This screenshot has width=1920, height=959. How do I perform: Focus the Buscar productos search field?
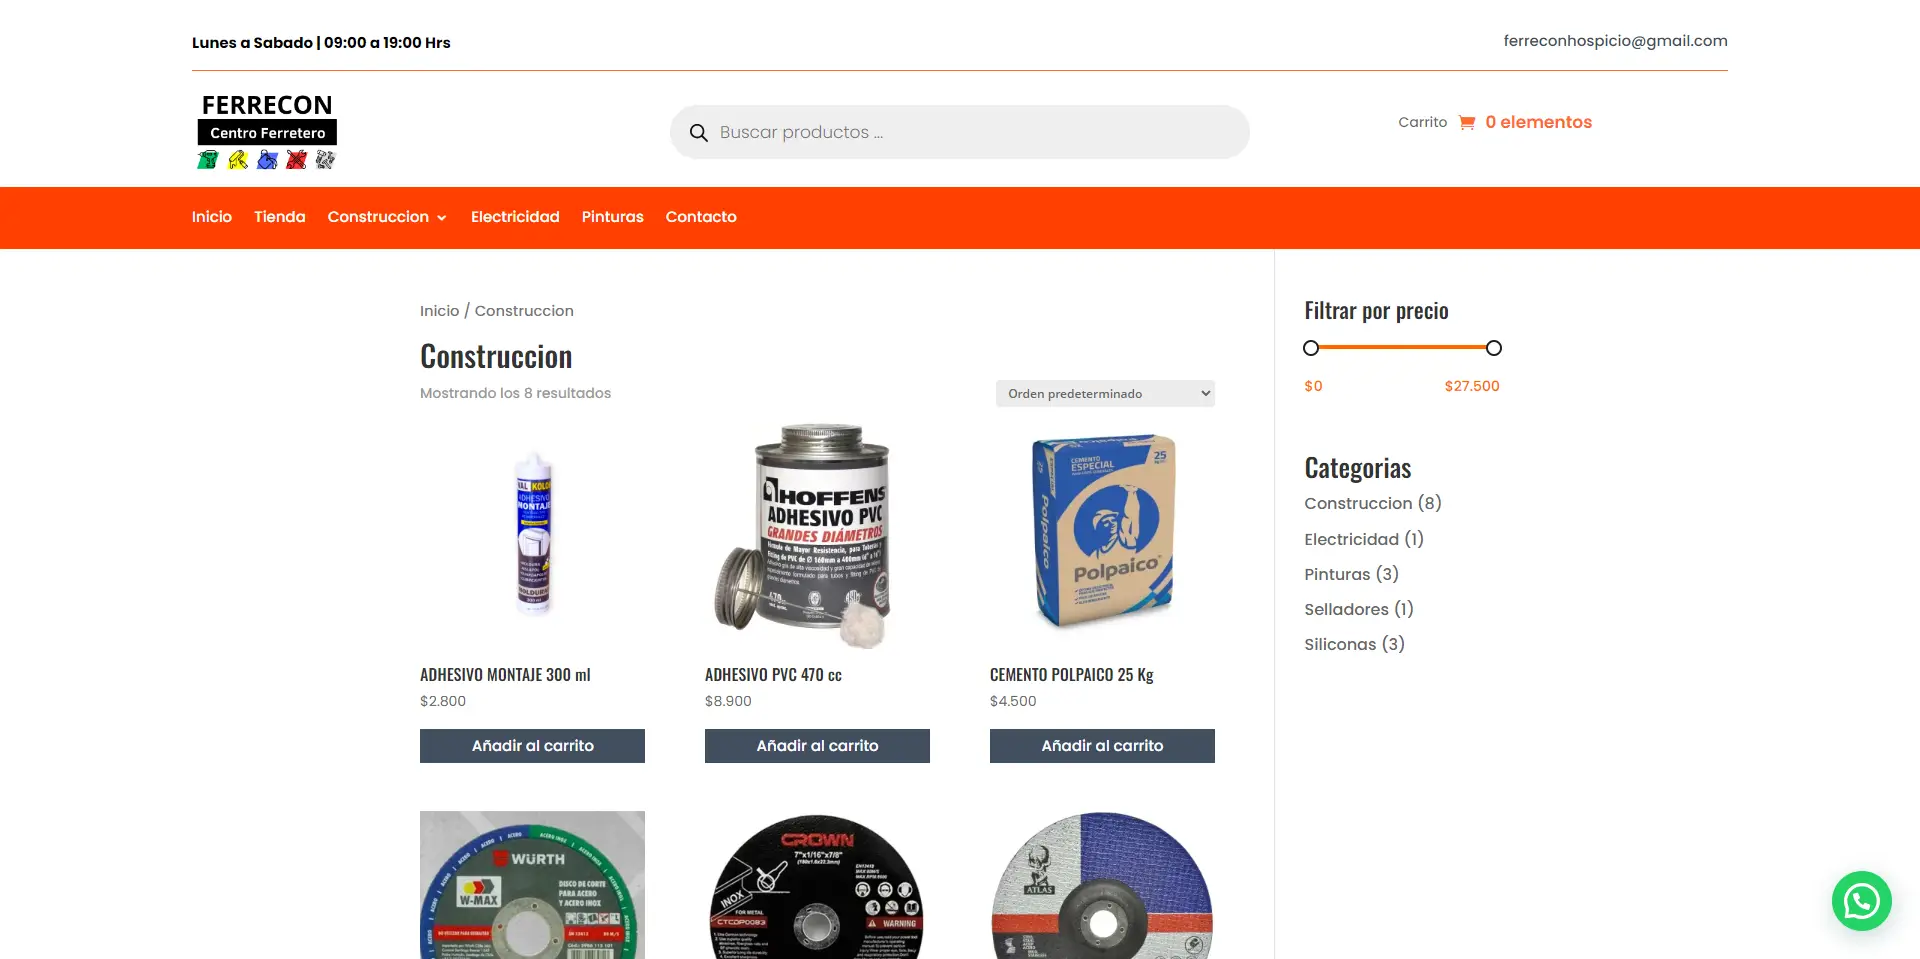point(960,132)
